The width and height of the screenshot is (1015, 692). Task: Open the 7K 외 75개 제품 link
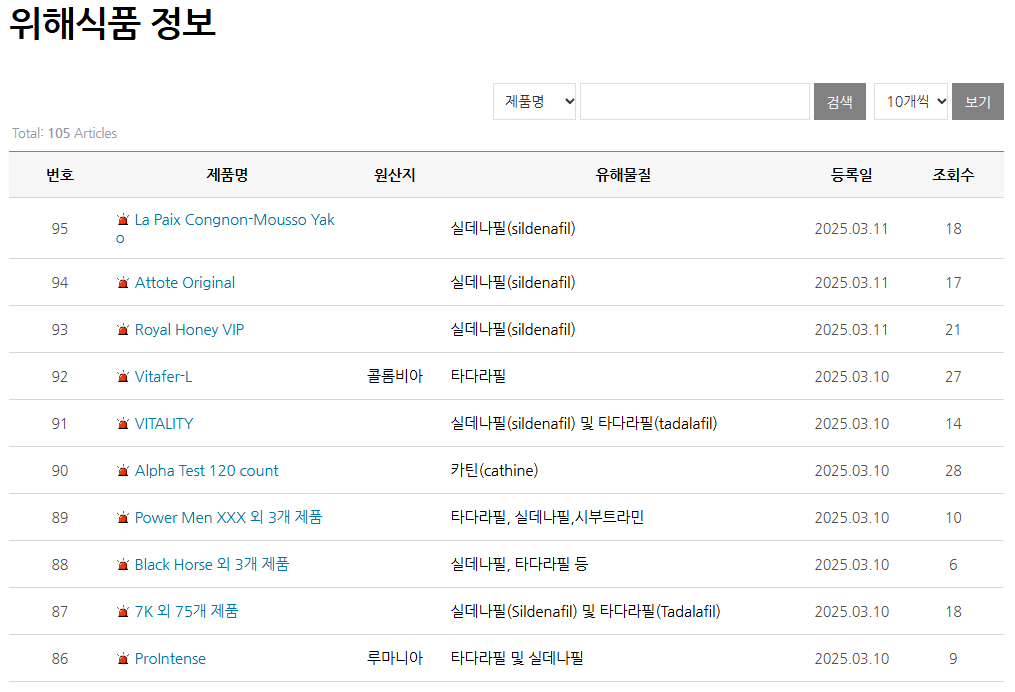[x=186, y=612]
